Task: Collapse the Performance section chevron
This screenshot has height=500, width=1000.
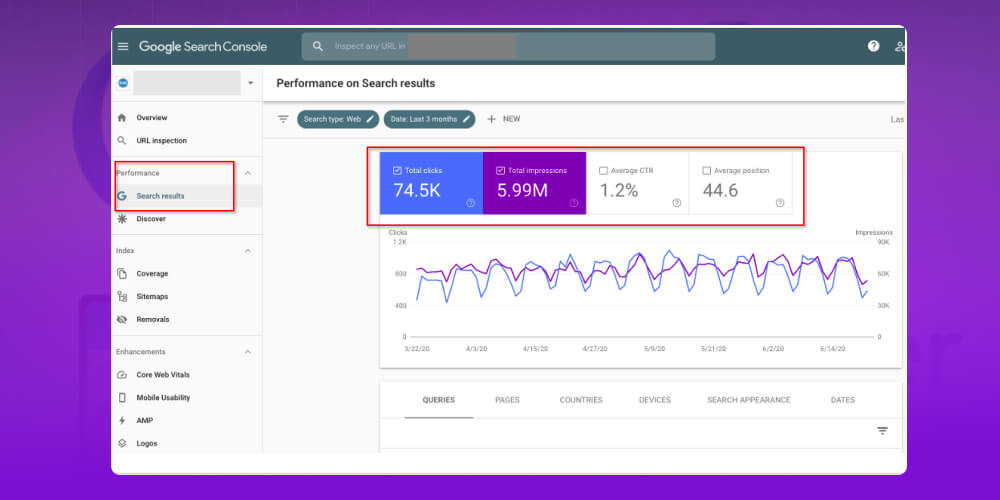Action: pyautogui.click(x=248, y=173)
